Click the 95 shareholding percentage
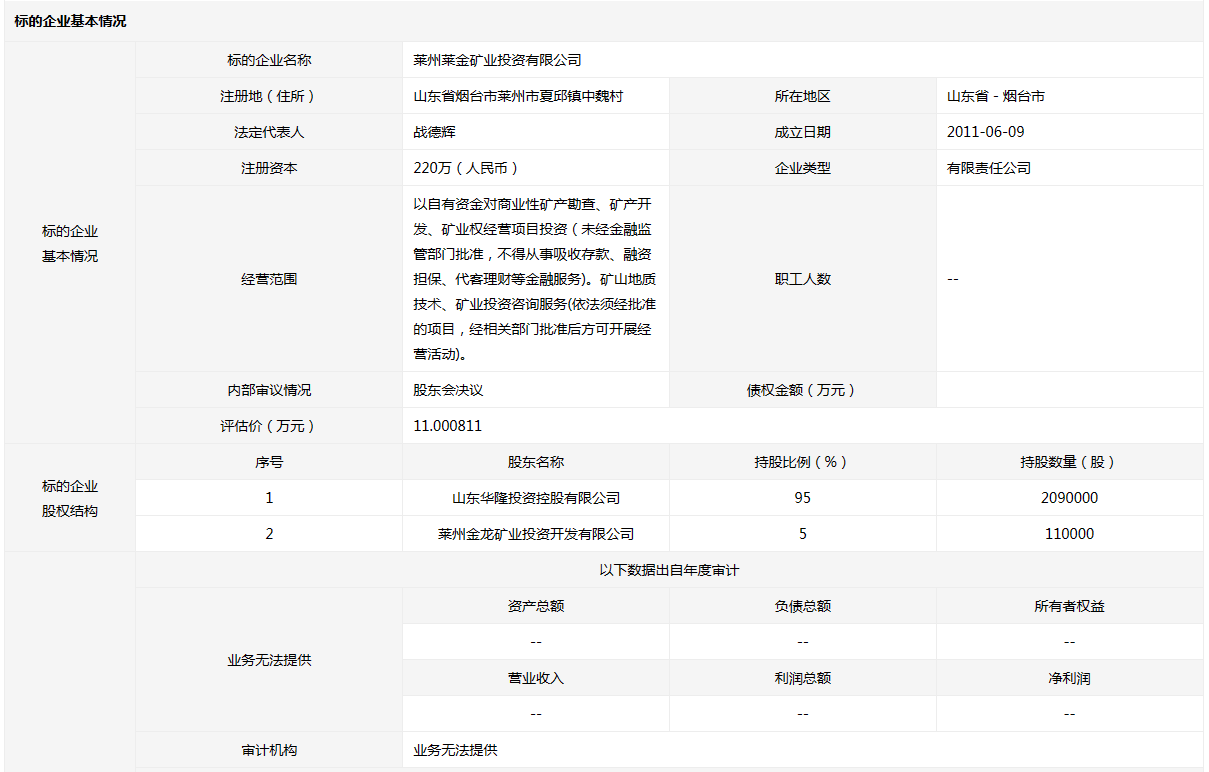Image resolution: width=1209 pixels, height=772 pixels. [x=803, y=498]
